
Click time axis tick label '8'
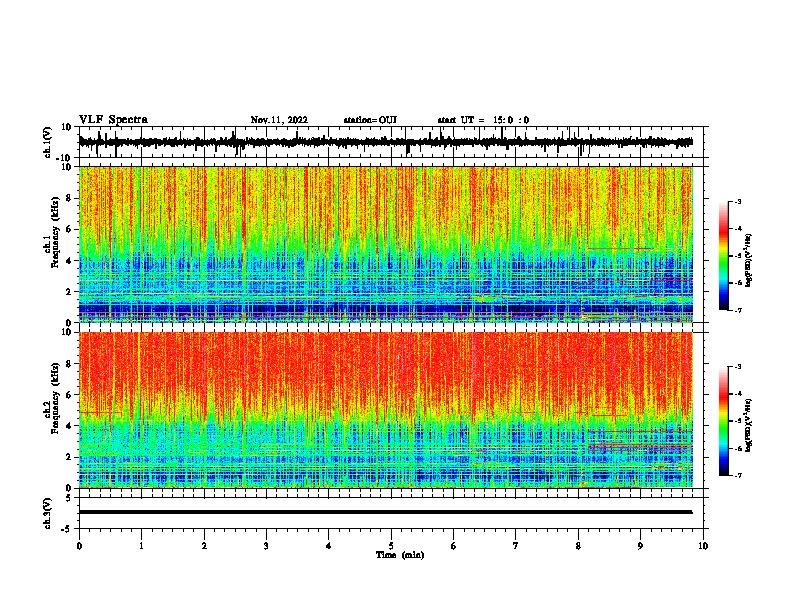(x=578, y=546)
